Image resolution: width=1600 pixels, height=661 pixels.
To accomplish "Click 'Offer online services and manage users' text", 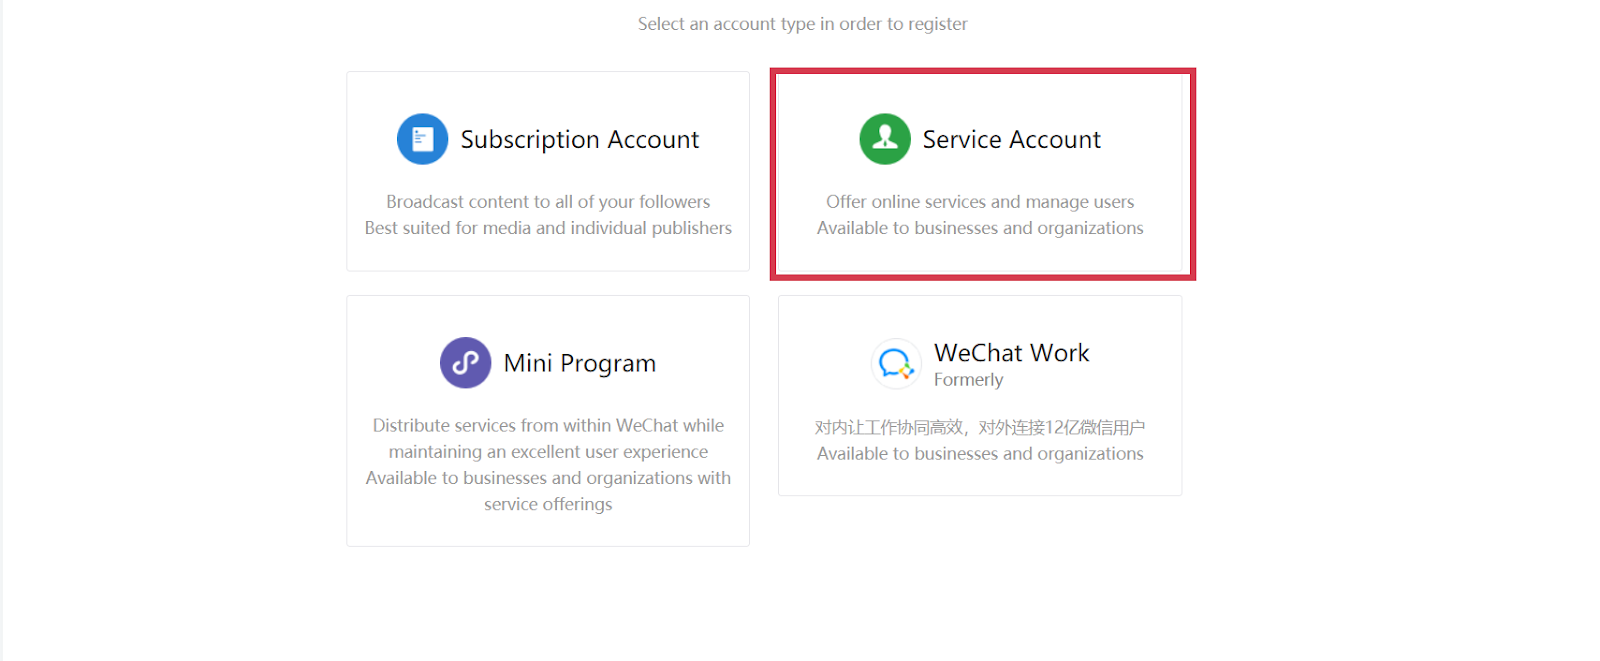I will tap(980, 202).
